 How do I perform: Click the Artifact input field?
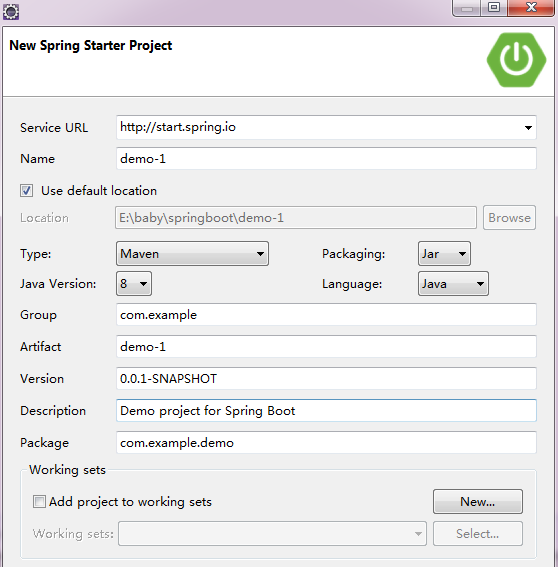pyautogui.click(x=326, y=346)
